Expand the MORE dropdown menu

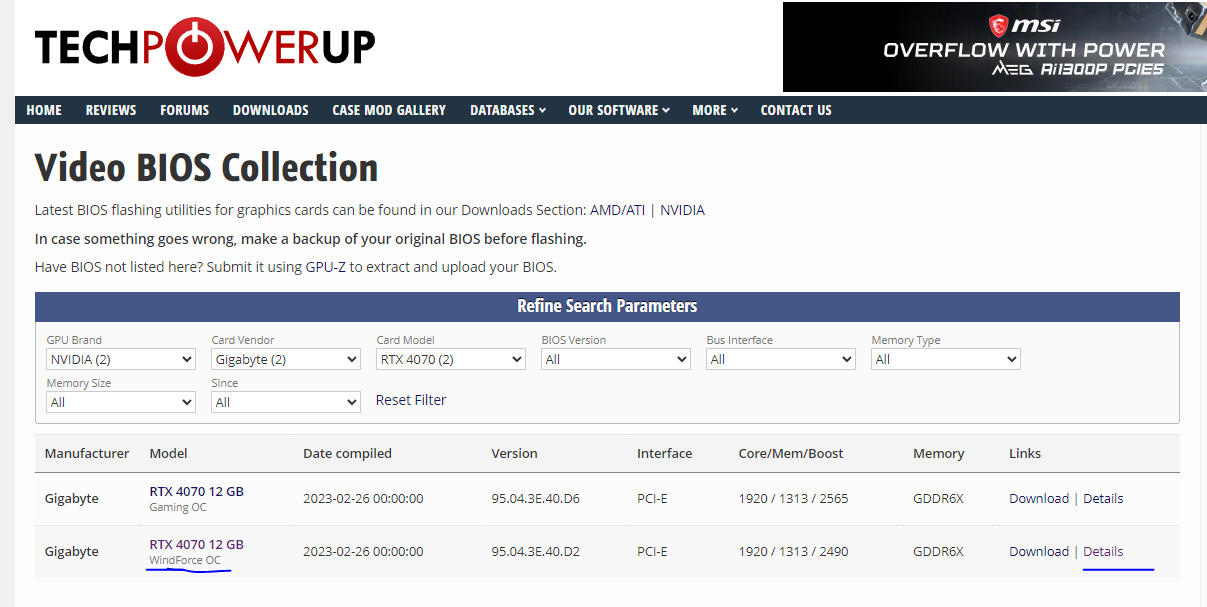(x=715, y=110)
